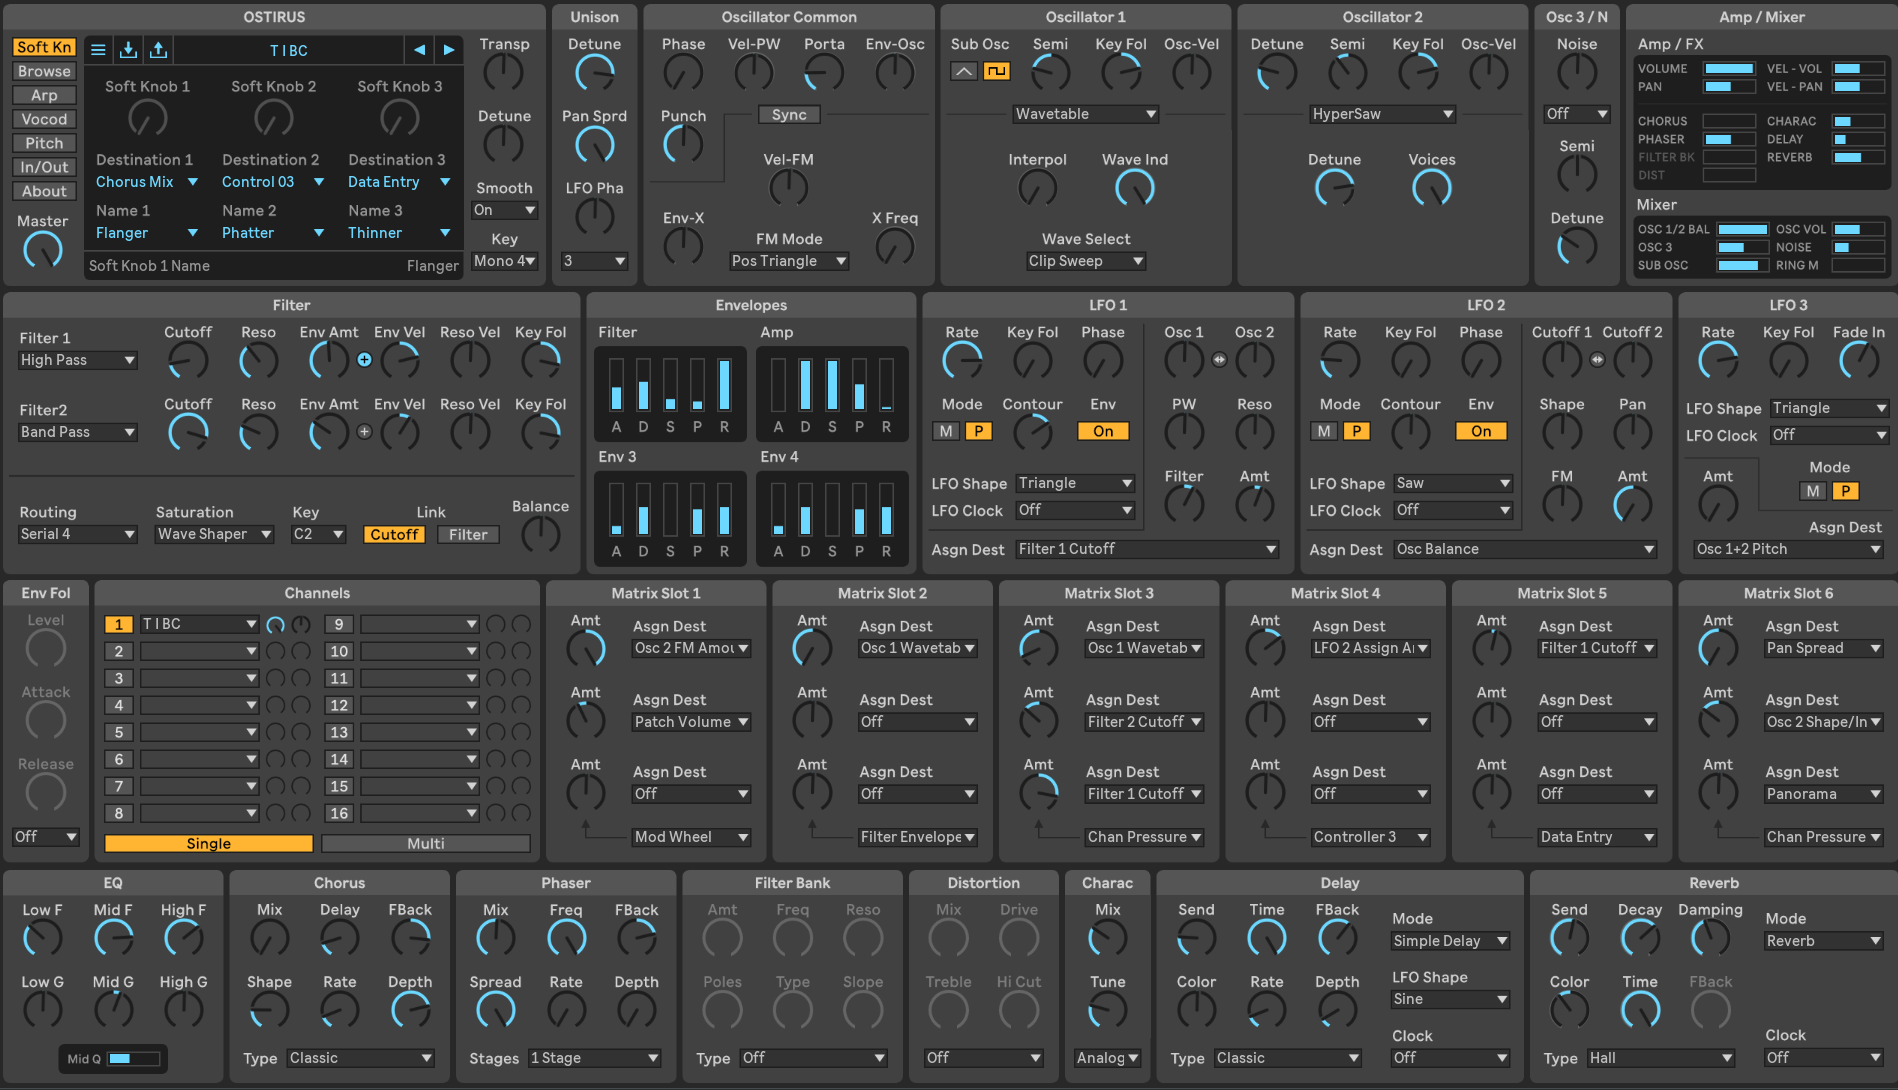The width and height of the screenshot is (1898, 1090).
Task: Click the VOLUME slider in Amp / FX
Action: [1729, 69]
